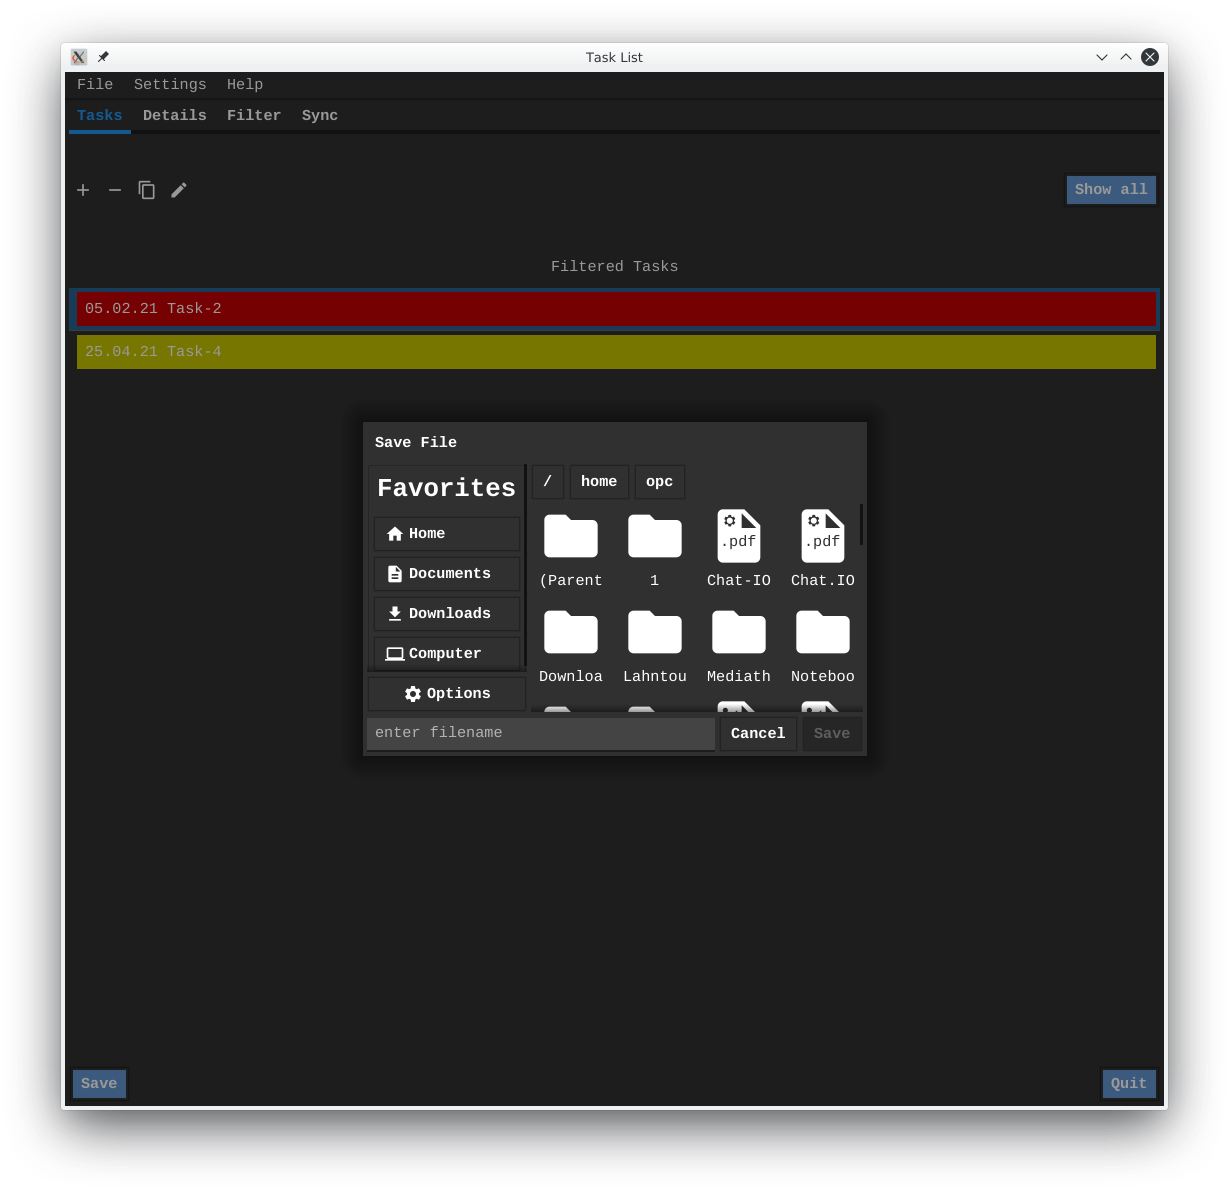Switch to the Details tab
Image resolution: width=1229 pixels, height=1189 pixels.
(175, 116)
